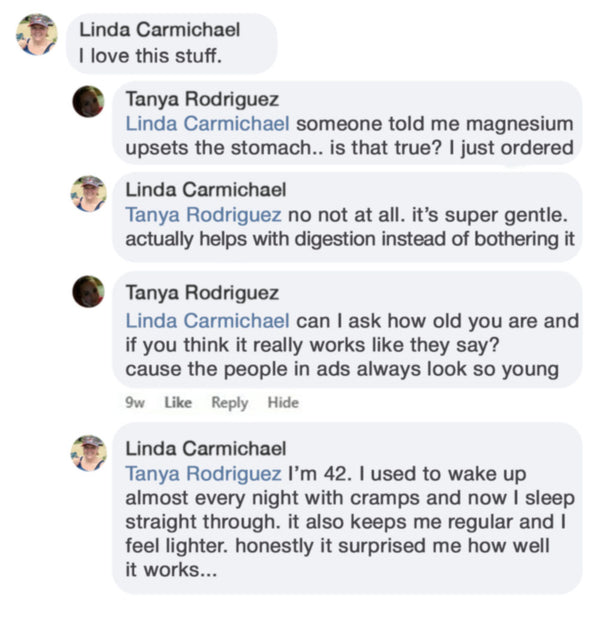The image size is (600, 627).
Task: Click the 9w timestamp under Tanya's comment
Action: tap(133, 403)
